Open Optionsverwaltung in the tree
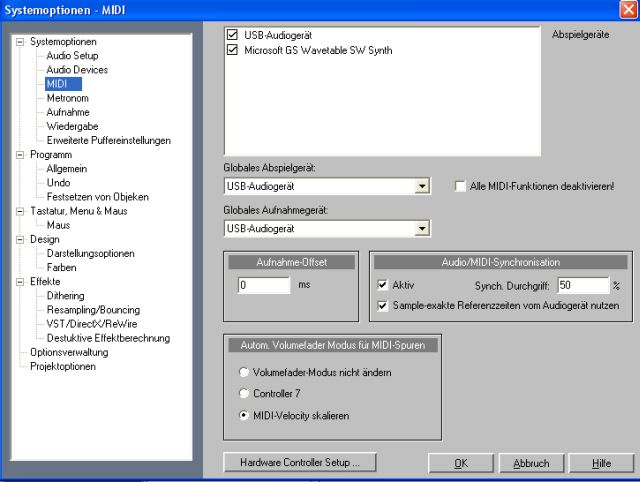 pos(69,352)
